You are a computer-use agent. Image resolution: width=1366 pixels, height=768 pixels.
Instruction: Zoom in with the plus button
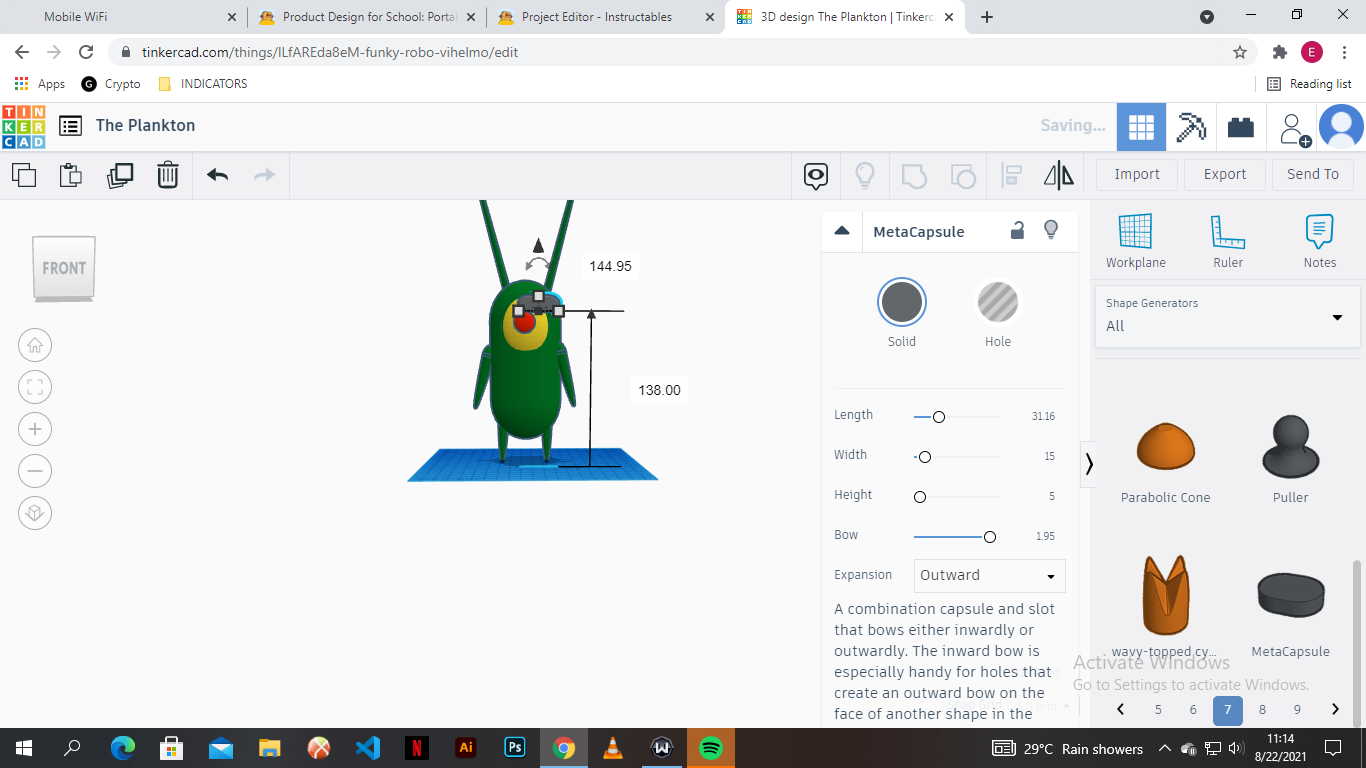(35, 430)
